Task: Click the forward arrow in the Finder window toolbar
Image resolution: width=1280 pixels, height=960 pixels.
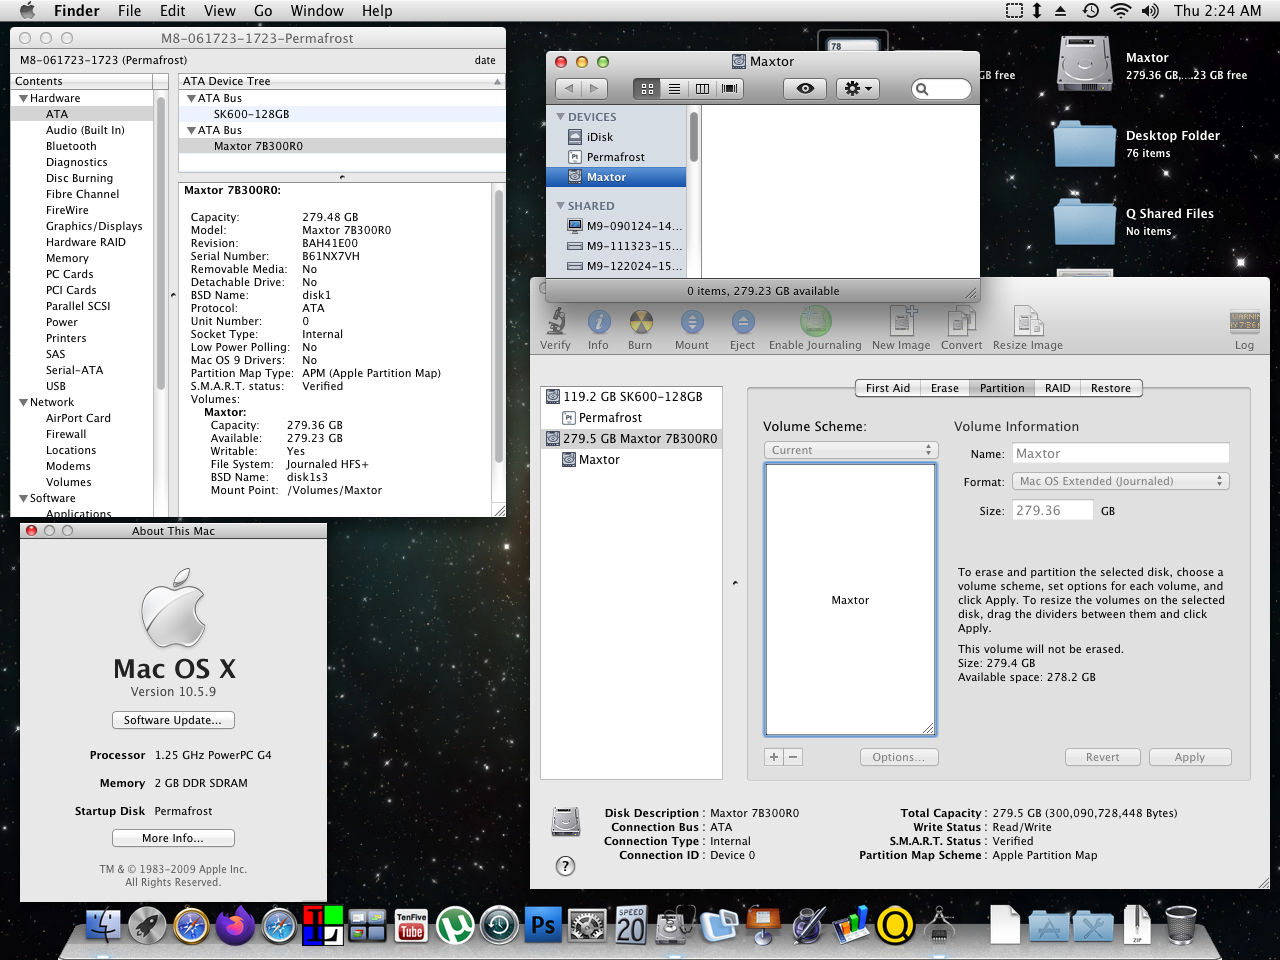Action: coord(594,89)
